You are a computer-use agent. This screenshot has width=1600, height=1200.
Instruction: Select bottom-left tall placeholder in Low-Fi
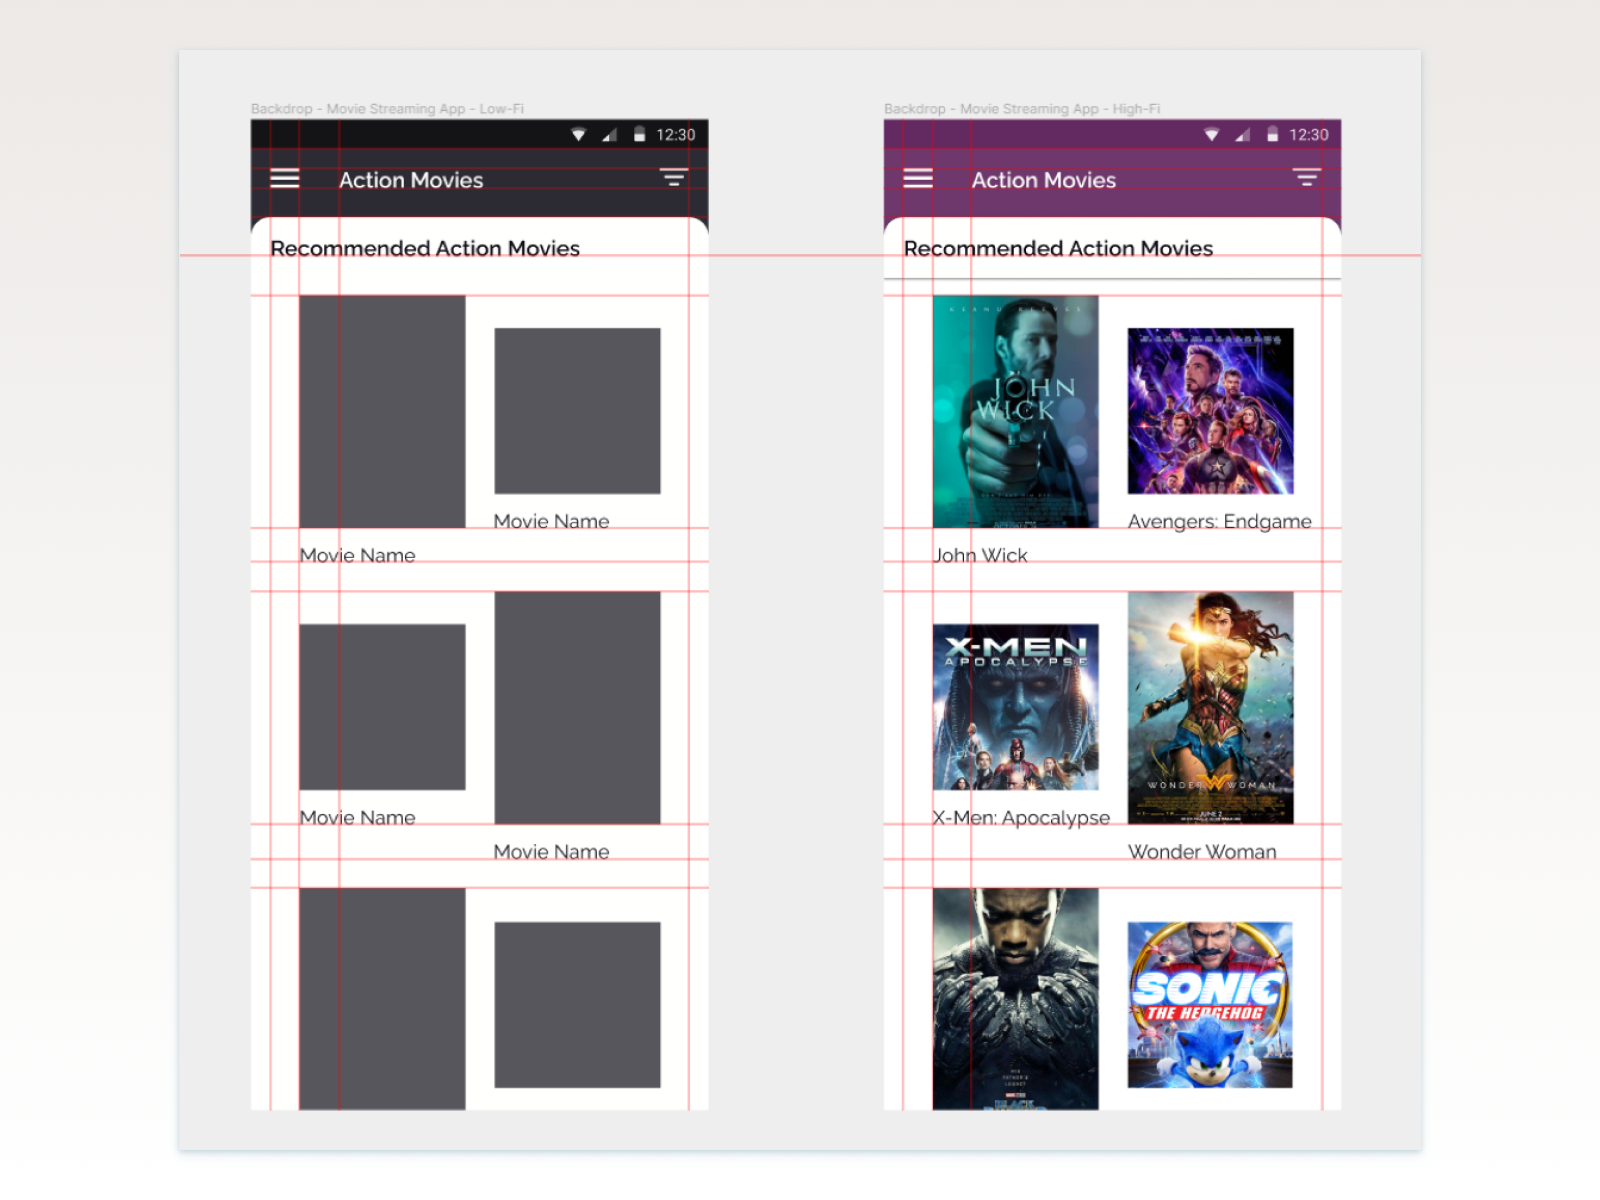click(x=382, y=999)
